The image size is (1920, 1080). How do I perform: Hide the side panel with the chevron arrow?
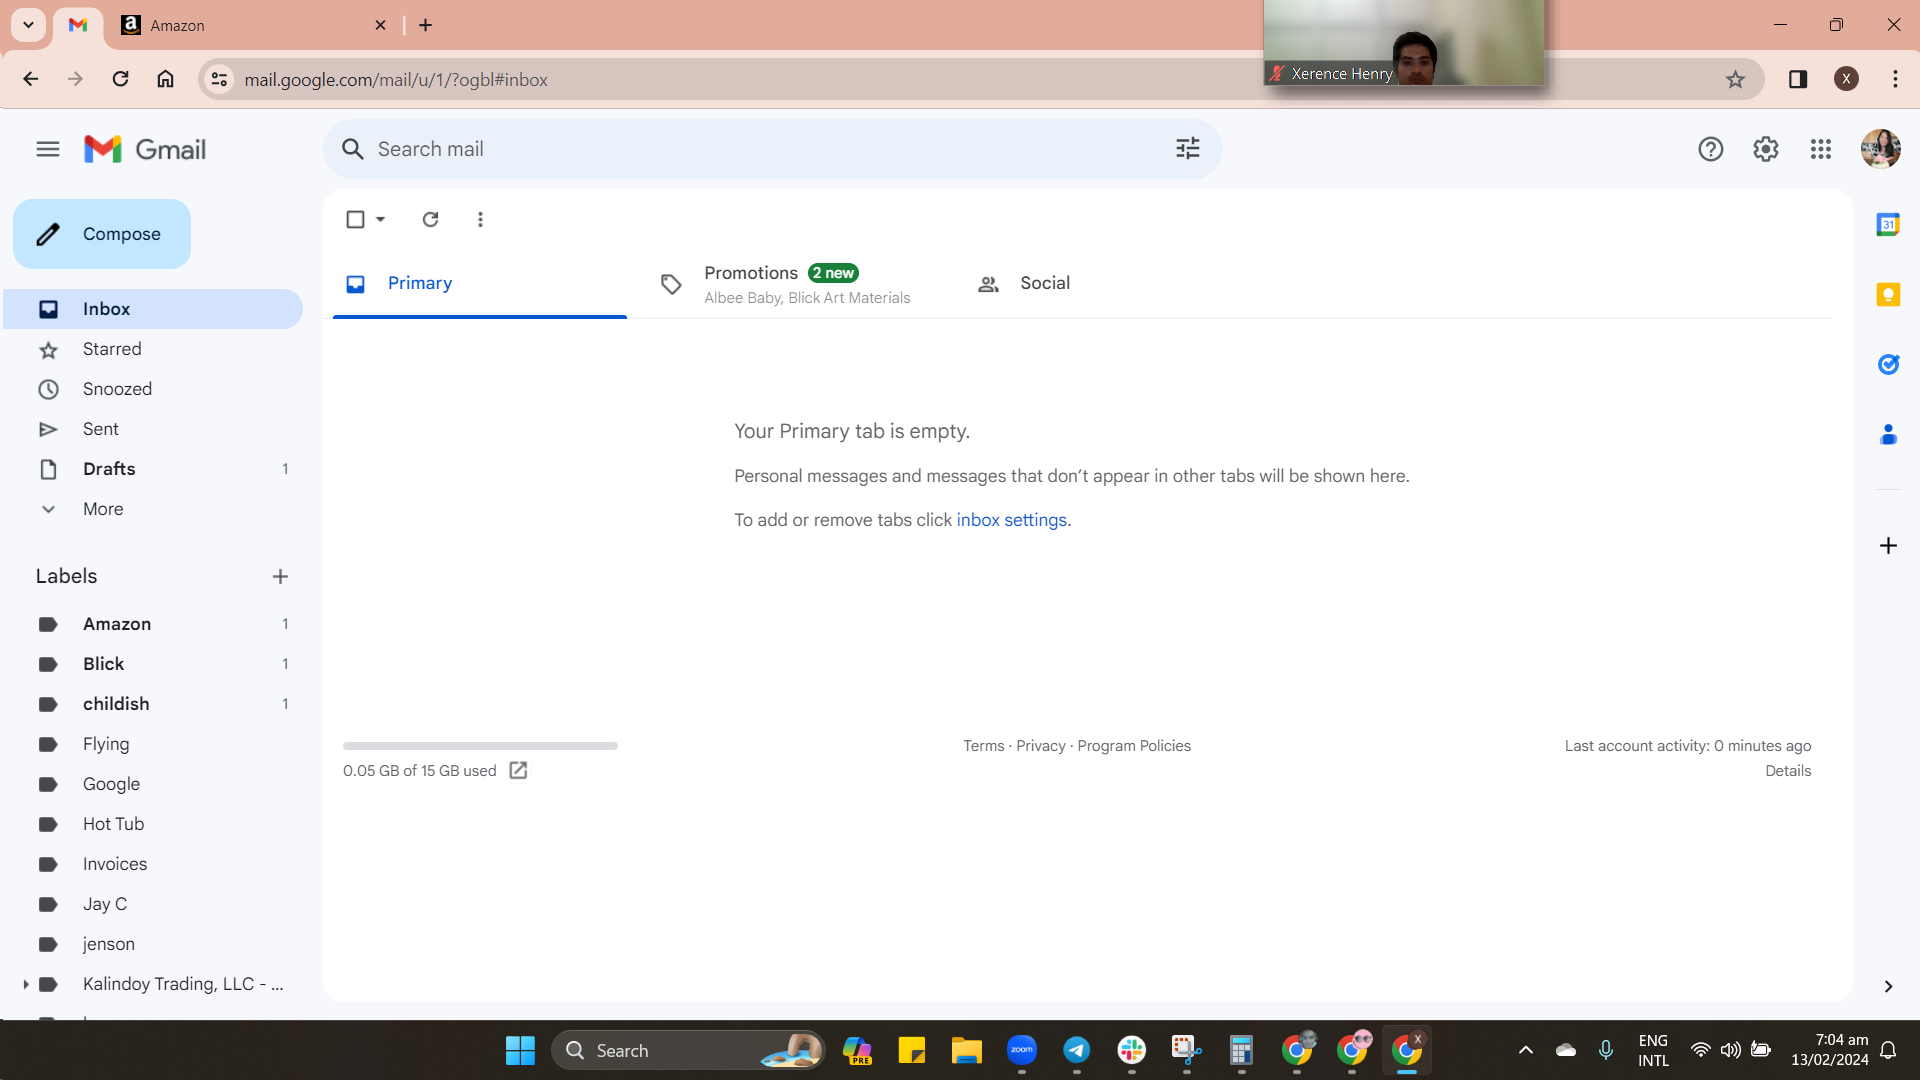pyautogui.click(x=1888, y=986)
